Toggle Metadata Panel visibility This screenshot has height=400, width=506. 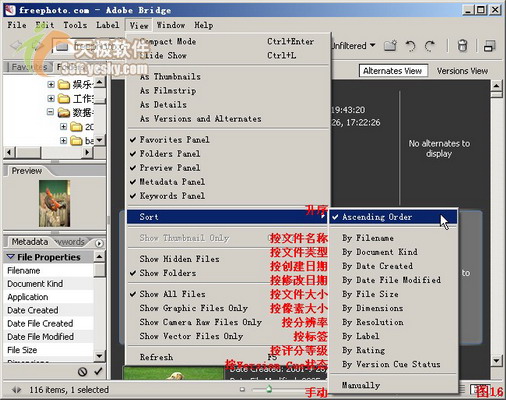click(228, 182)
